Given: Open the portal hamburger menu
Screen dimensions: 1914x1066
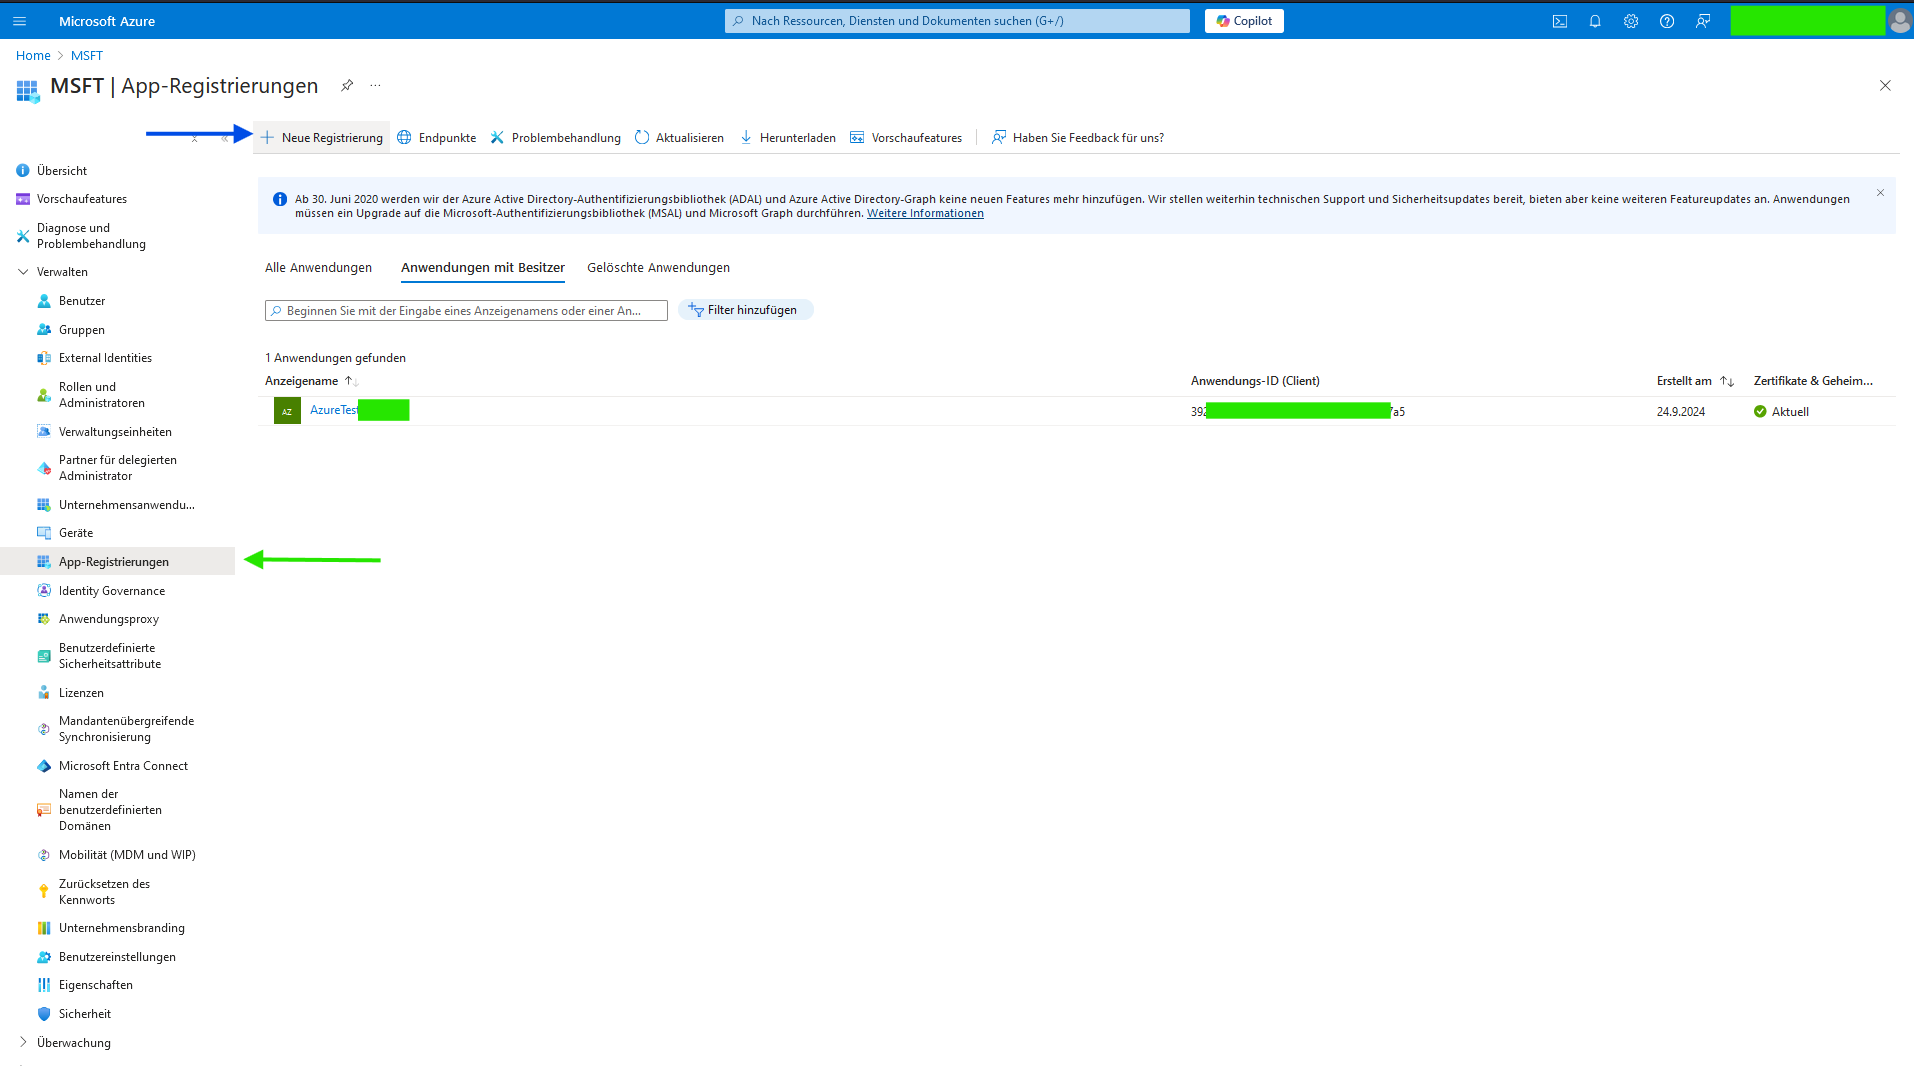Looking at the screenshot, I should pyautogui.click(x=19, y=21).
